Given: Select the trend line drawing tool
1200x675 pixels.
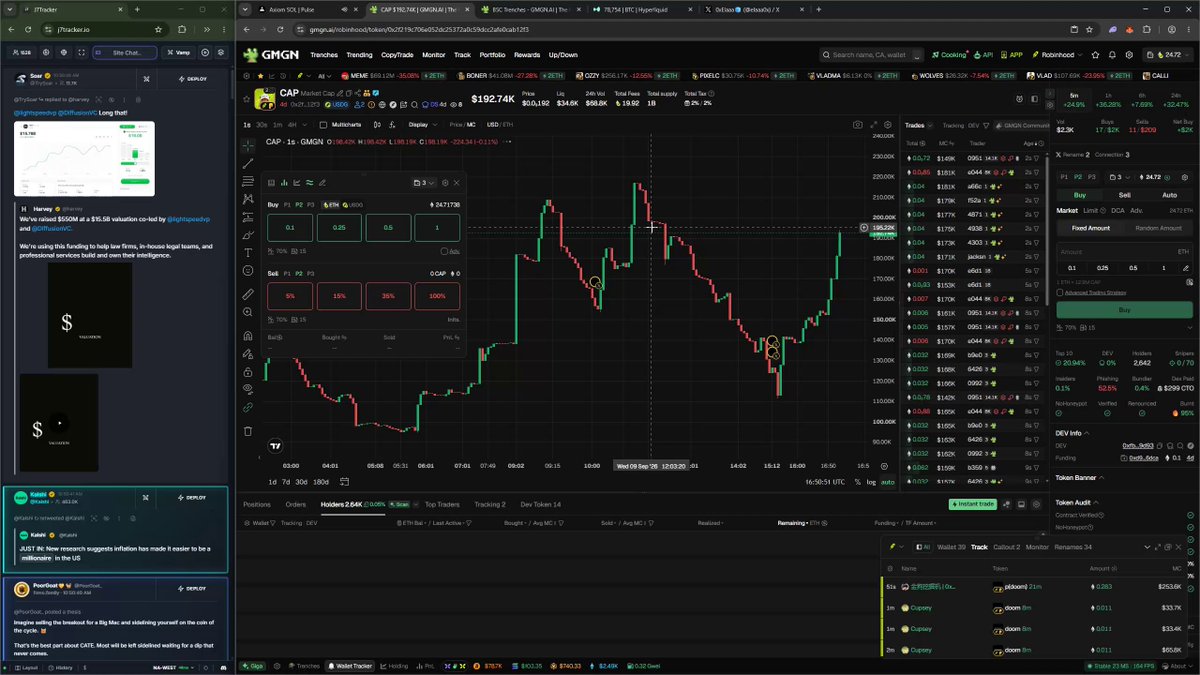Looking at the screenshot, I should pos(248,164).
